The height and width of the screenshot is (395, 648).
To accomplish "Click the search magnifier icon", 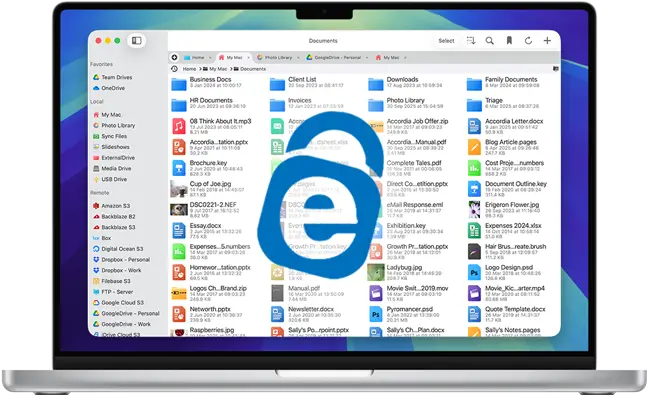I will point(489,40).
